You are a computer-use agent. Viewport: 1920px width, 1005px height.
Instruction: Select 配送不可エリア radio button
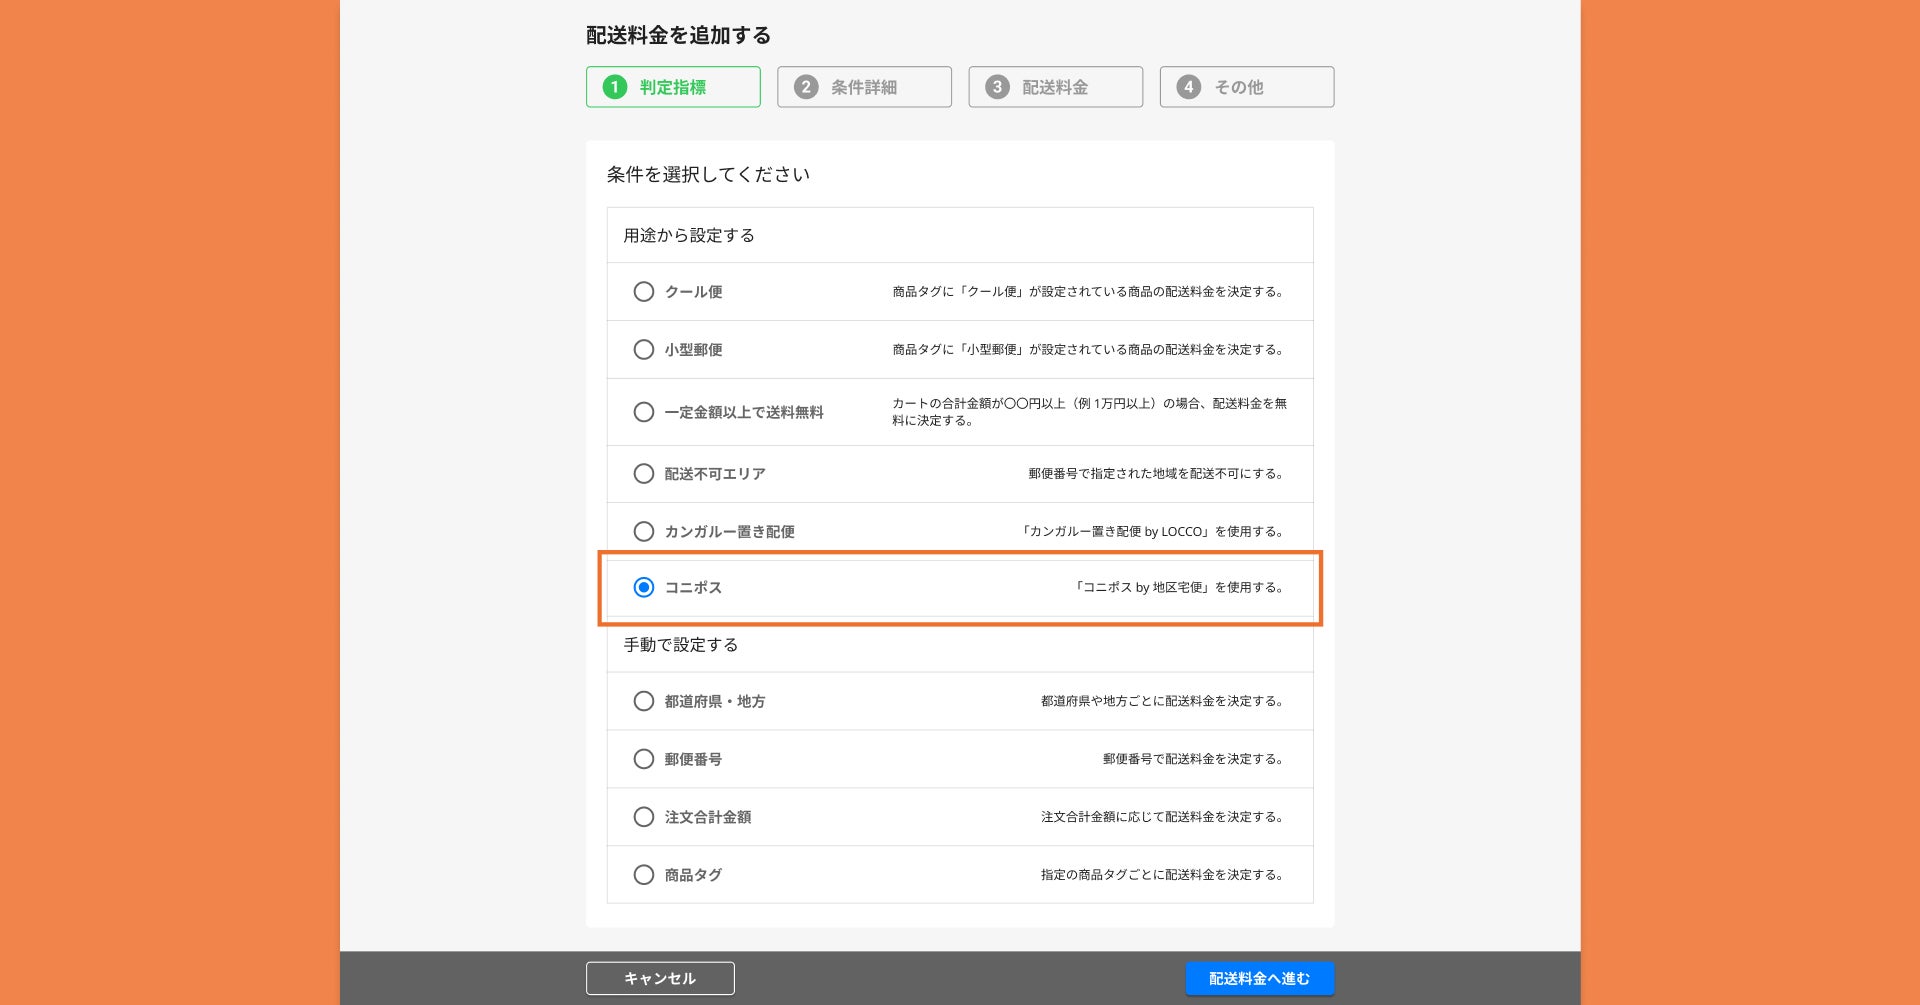[x=644, y=474]
